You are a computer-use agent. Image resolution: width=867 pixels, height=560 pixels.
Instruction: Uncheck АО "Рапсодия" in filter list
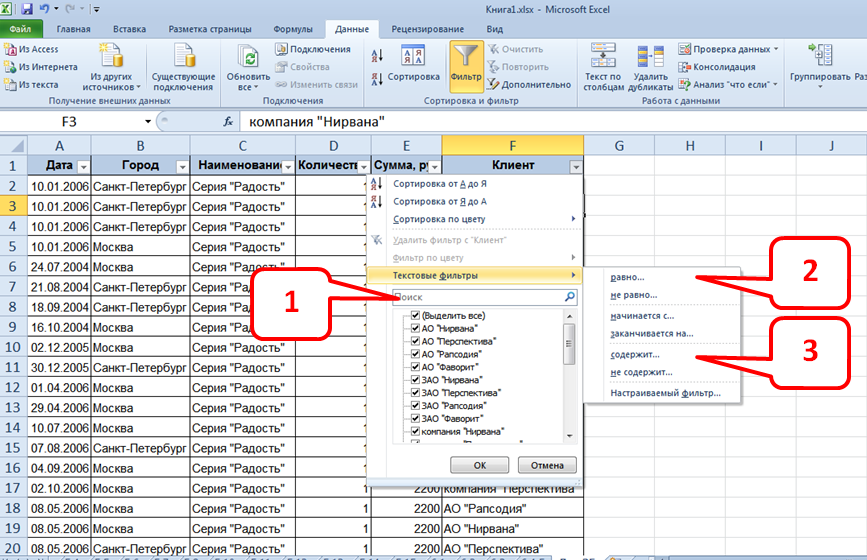click(x=415, y=354)
